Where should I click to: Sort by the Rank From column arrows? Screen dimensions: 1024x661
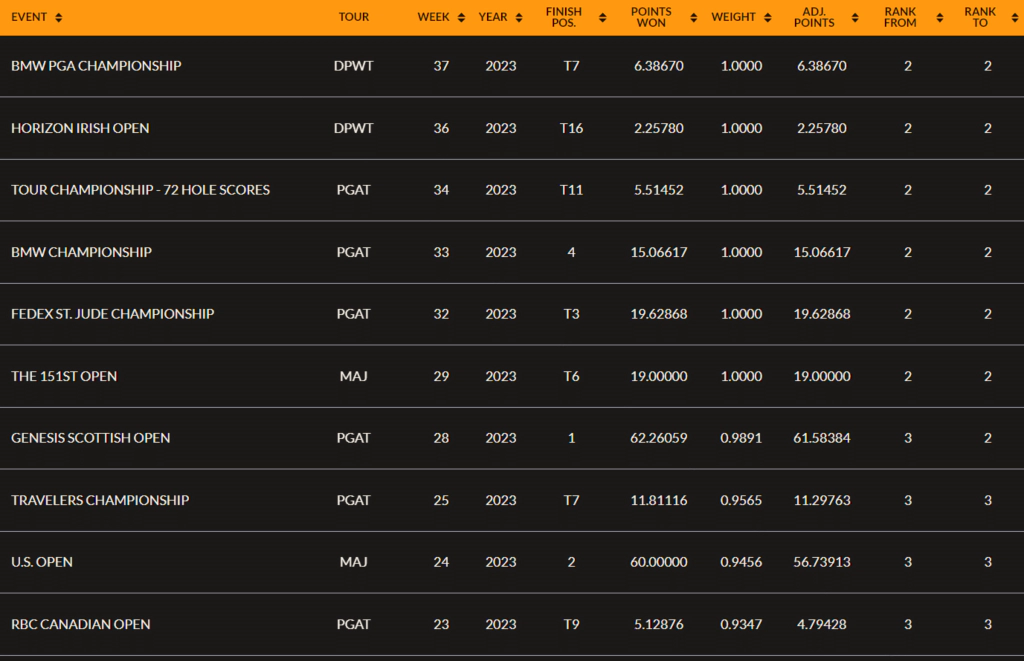pos(940,18)
